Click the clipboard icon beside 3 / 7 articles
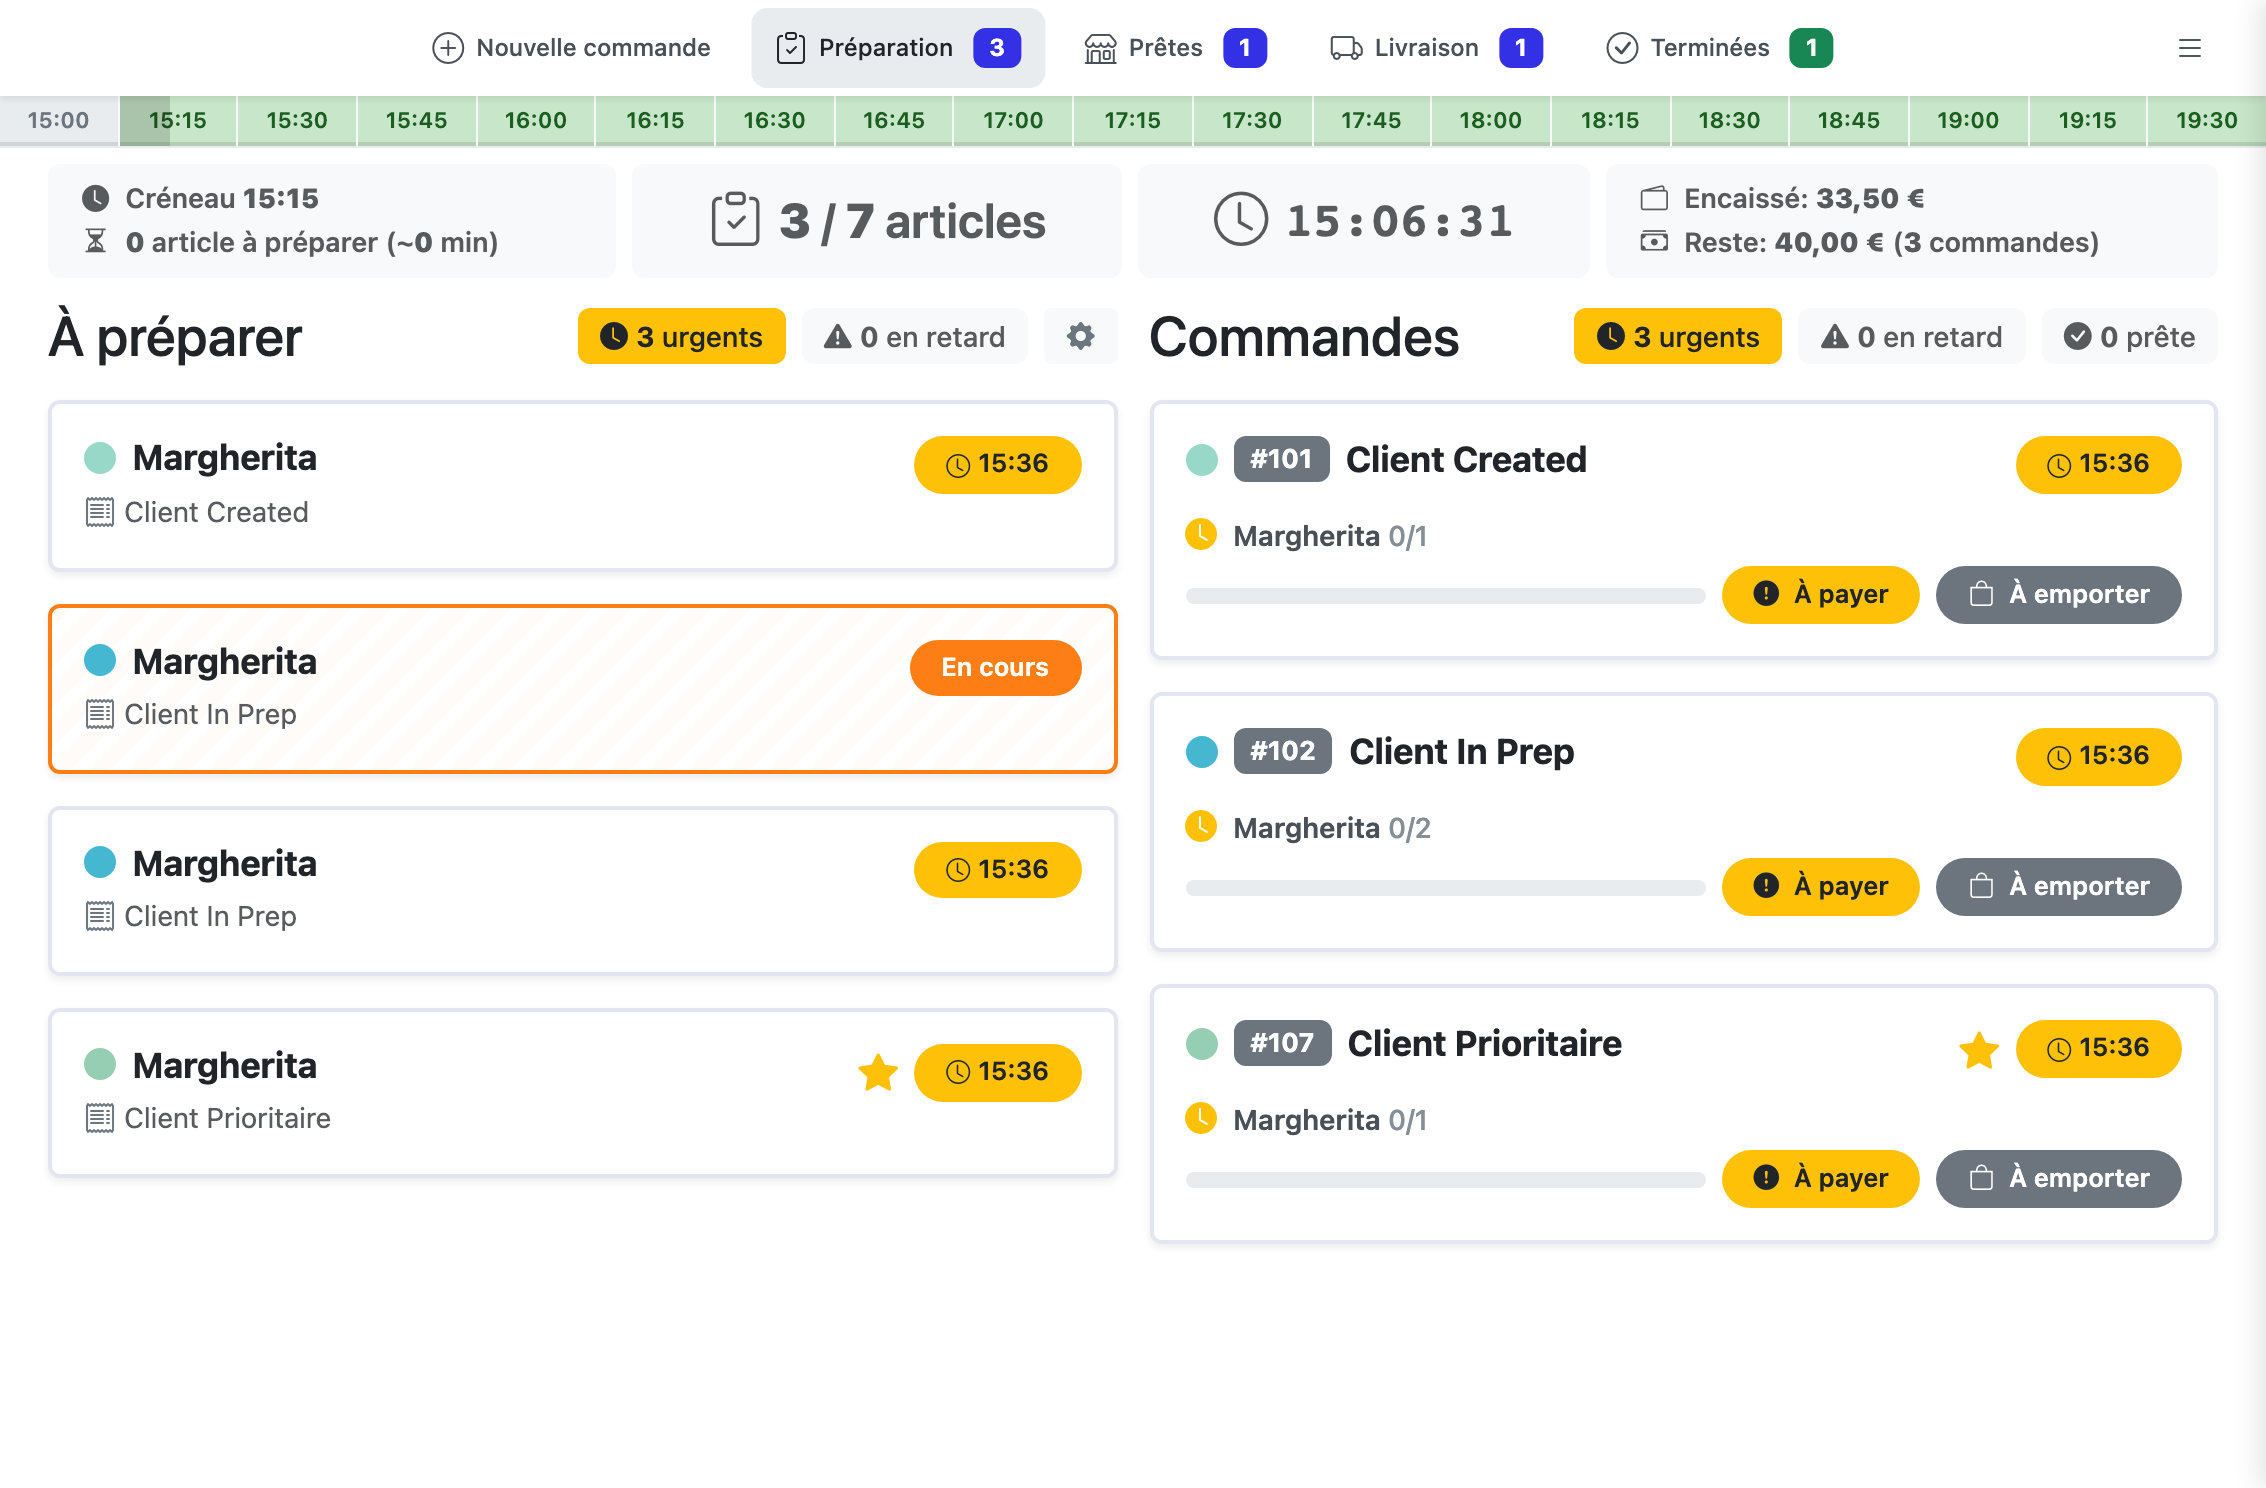2266x1488 pixels. pyautogui.click(x=735, y=219)
